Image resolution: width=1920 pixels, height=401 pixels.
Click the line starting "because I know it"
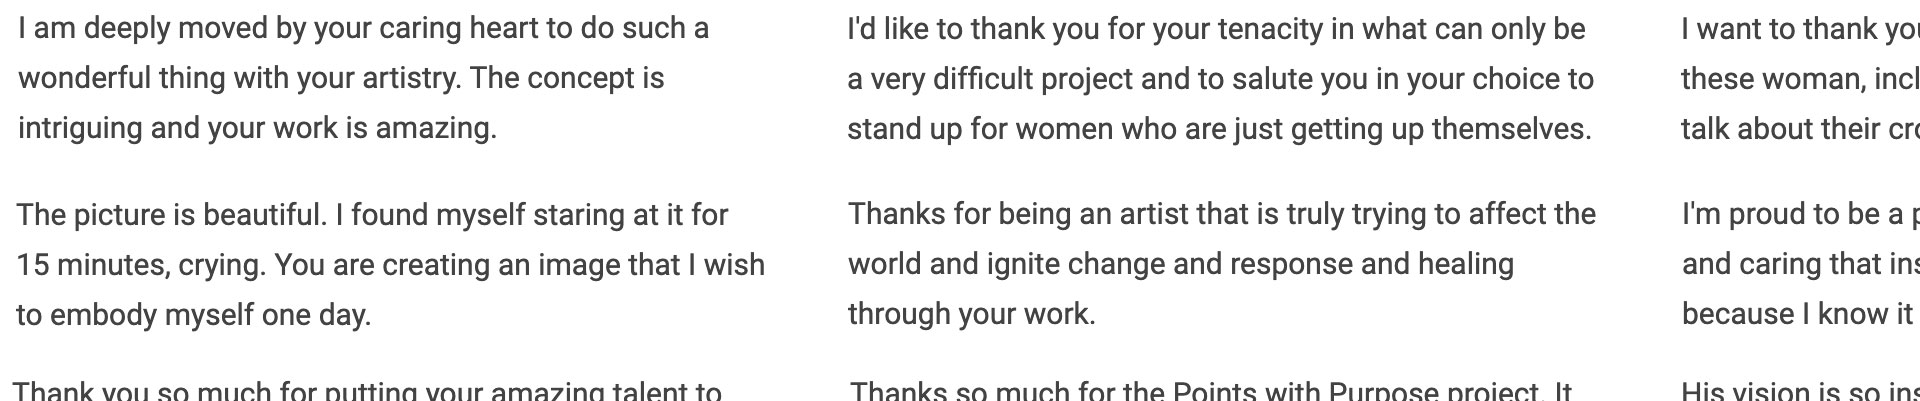pos(1799,314)
